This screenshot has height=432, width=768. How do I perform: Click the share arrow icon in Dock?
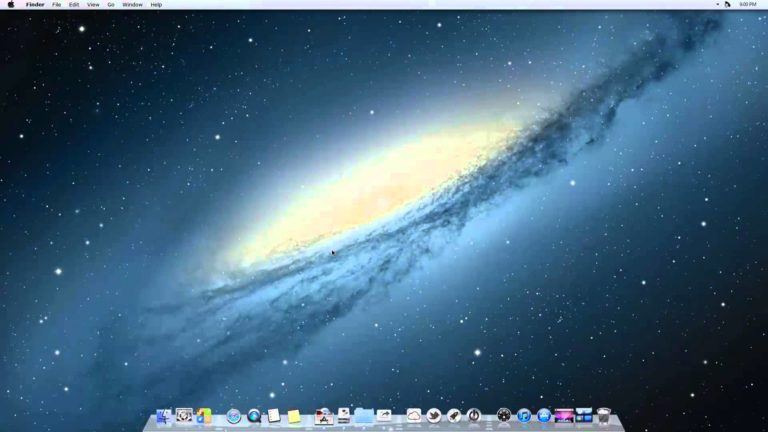point(384,416)
